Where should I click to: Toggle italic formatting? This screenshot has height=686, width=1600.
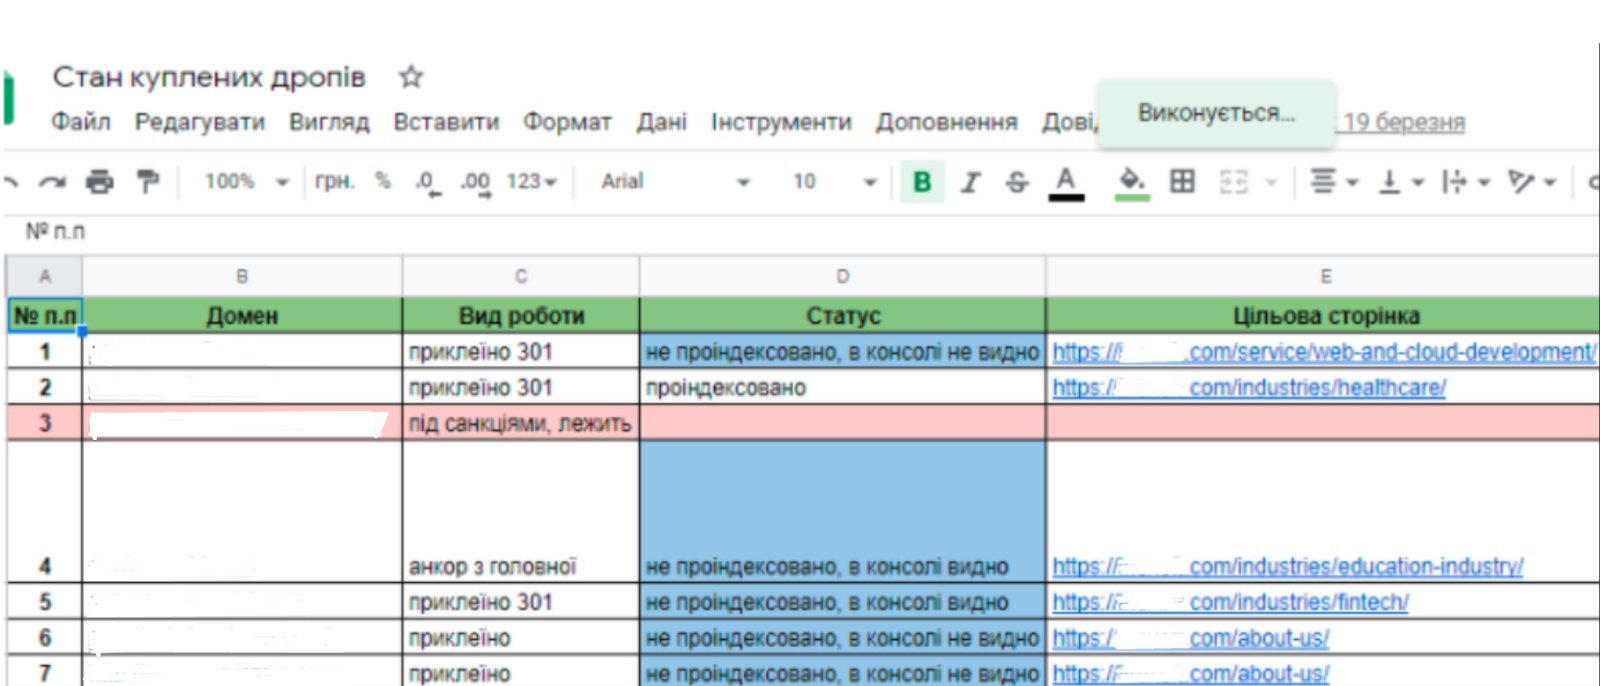tap(970, 182)
